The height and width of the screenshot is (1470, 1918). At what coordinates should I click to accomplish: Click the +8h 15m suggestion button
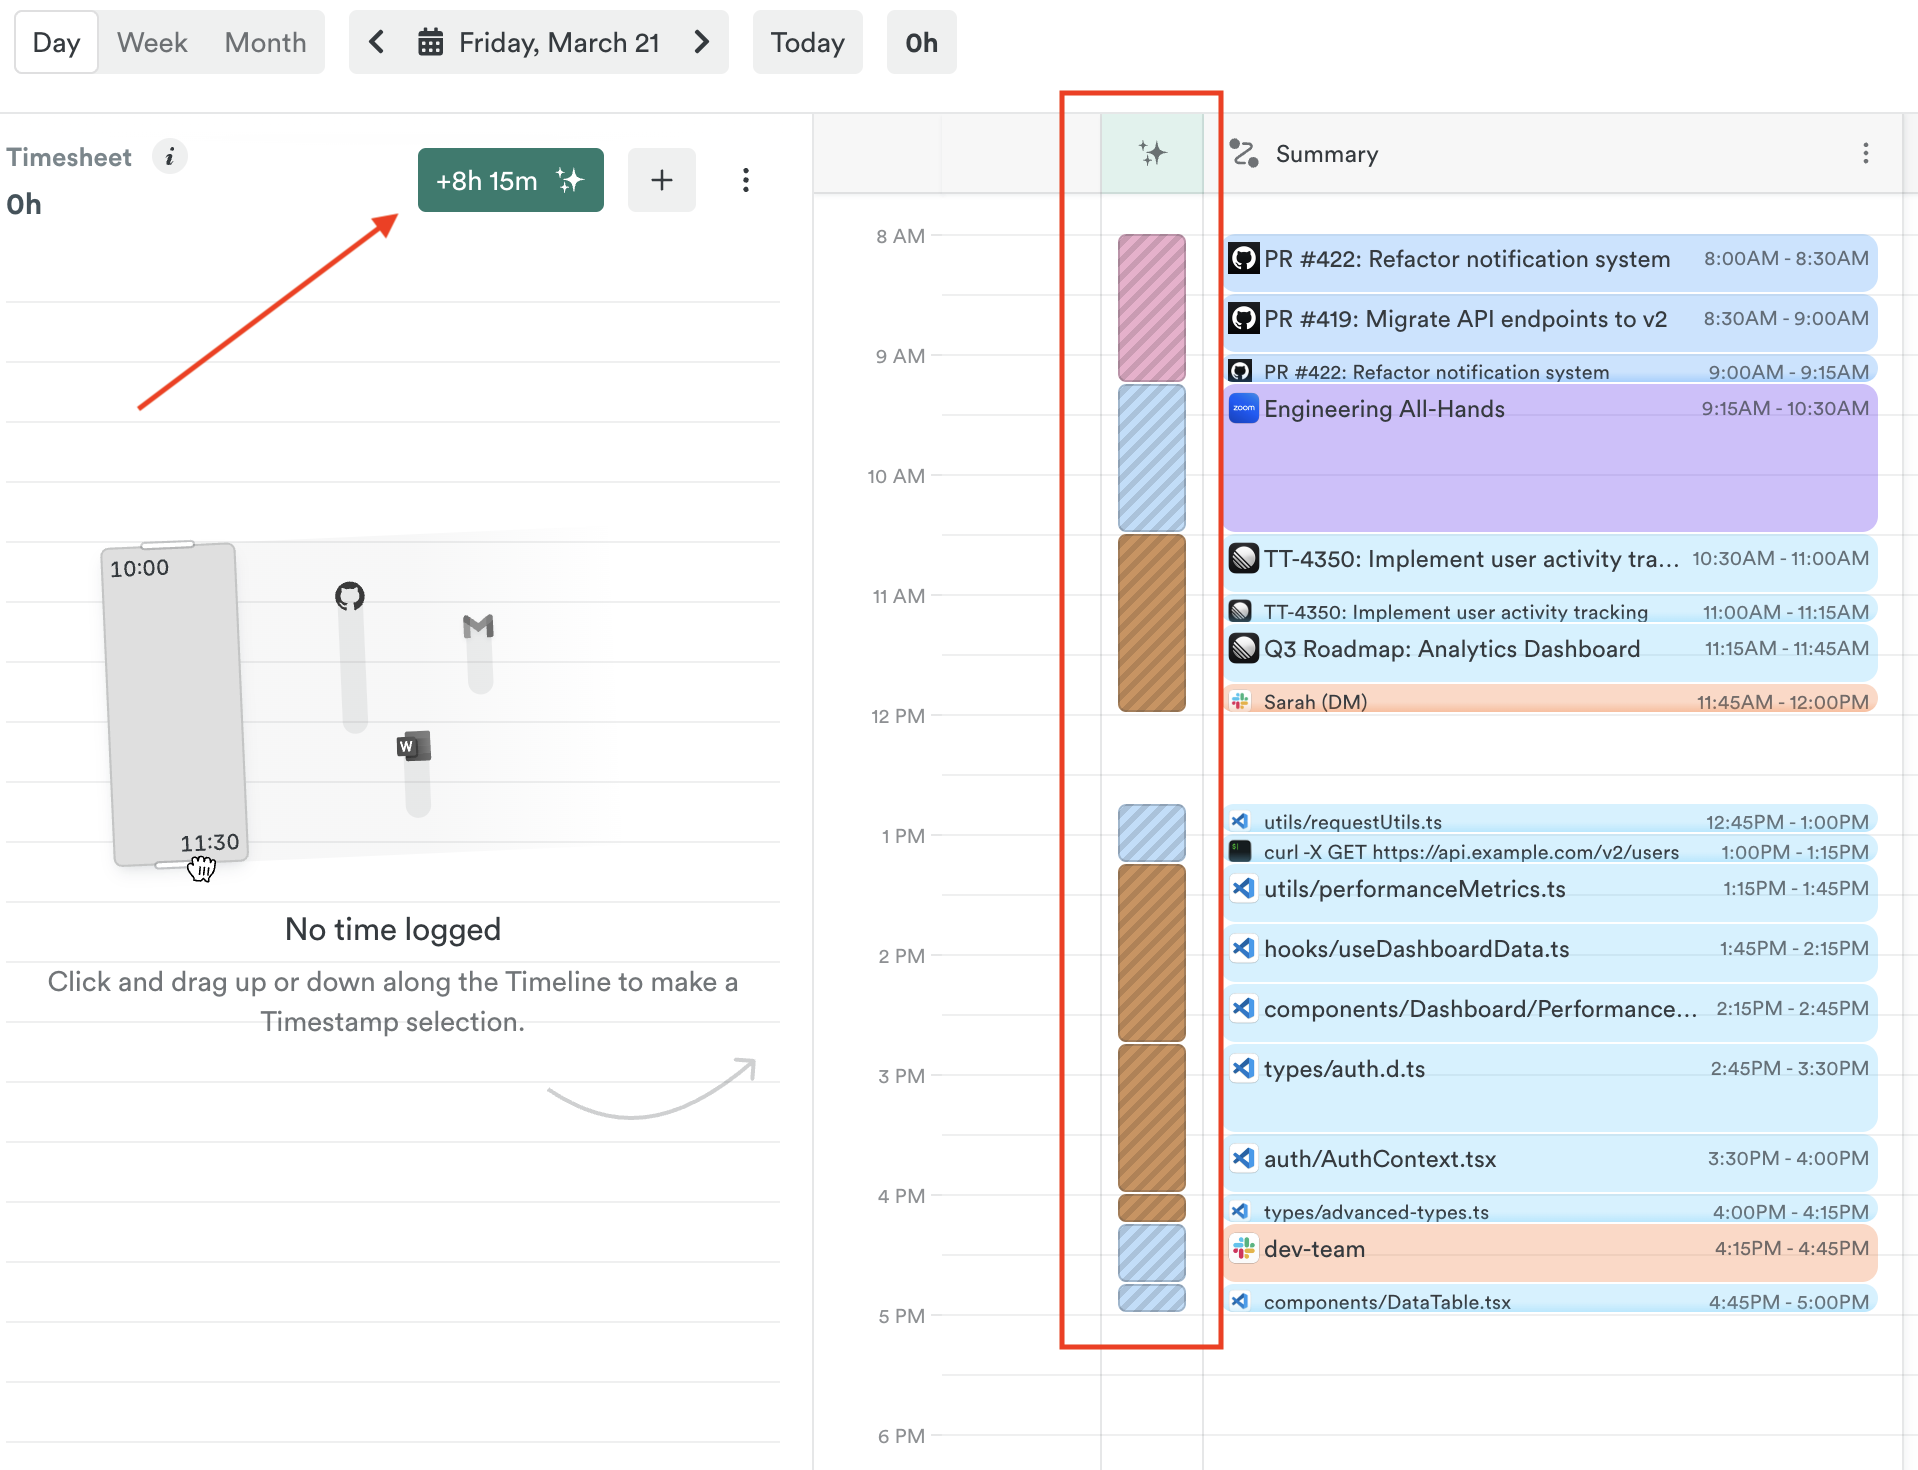click(x=510, y=180)
